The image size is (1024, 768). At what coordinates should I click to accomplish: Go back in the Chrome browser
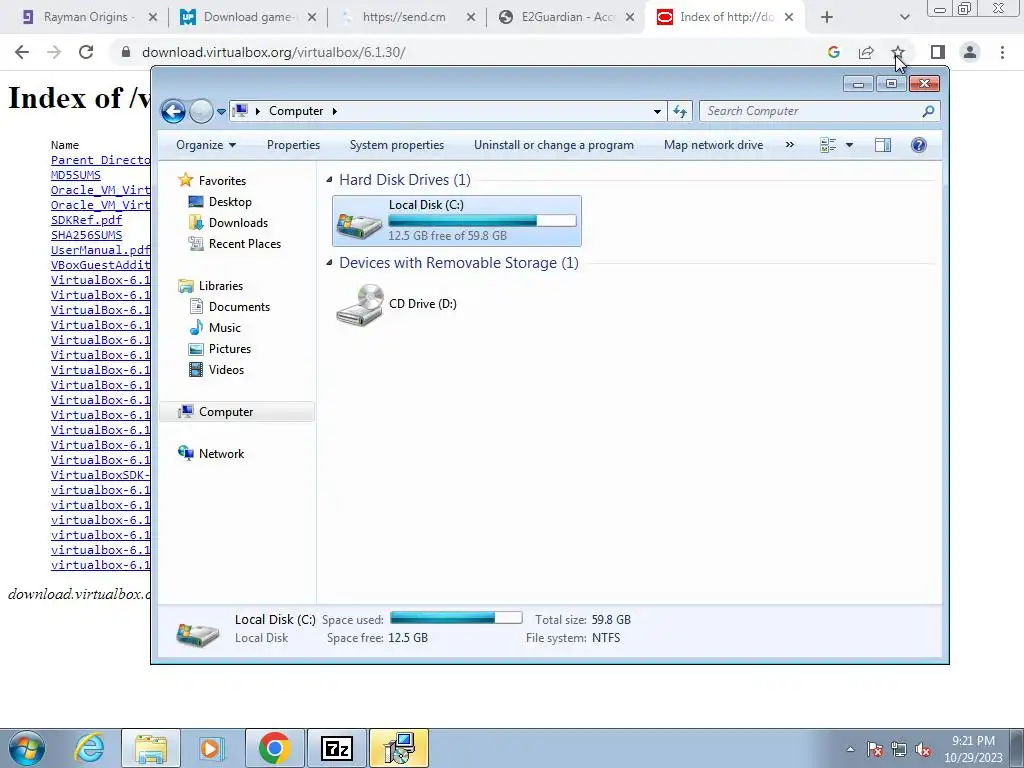[x=22, y=52]
